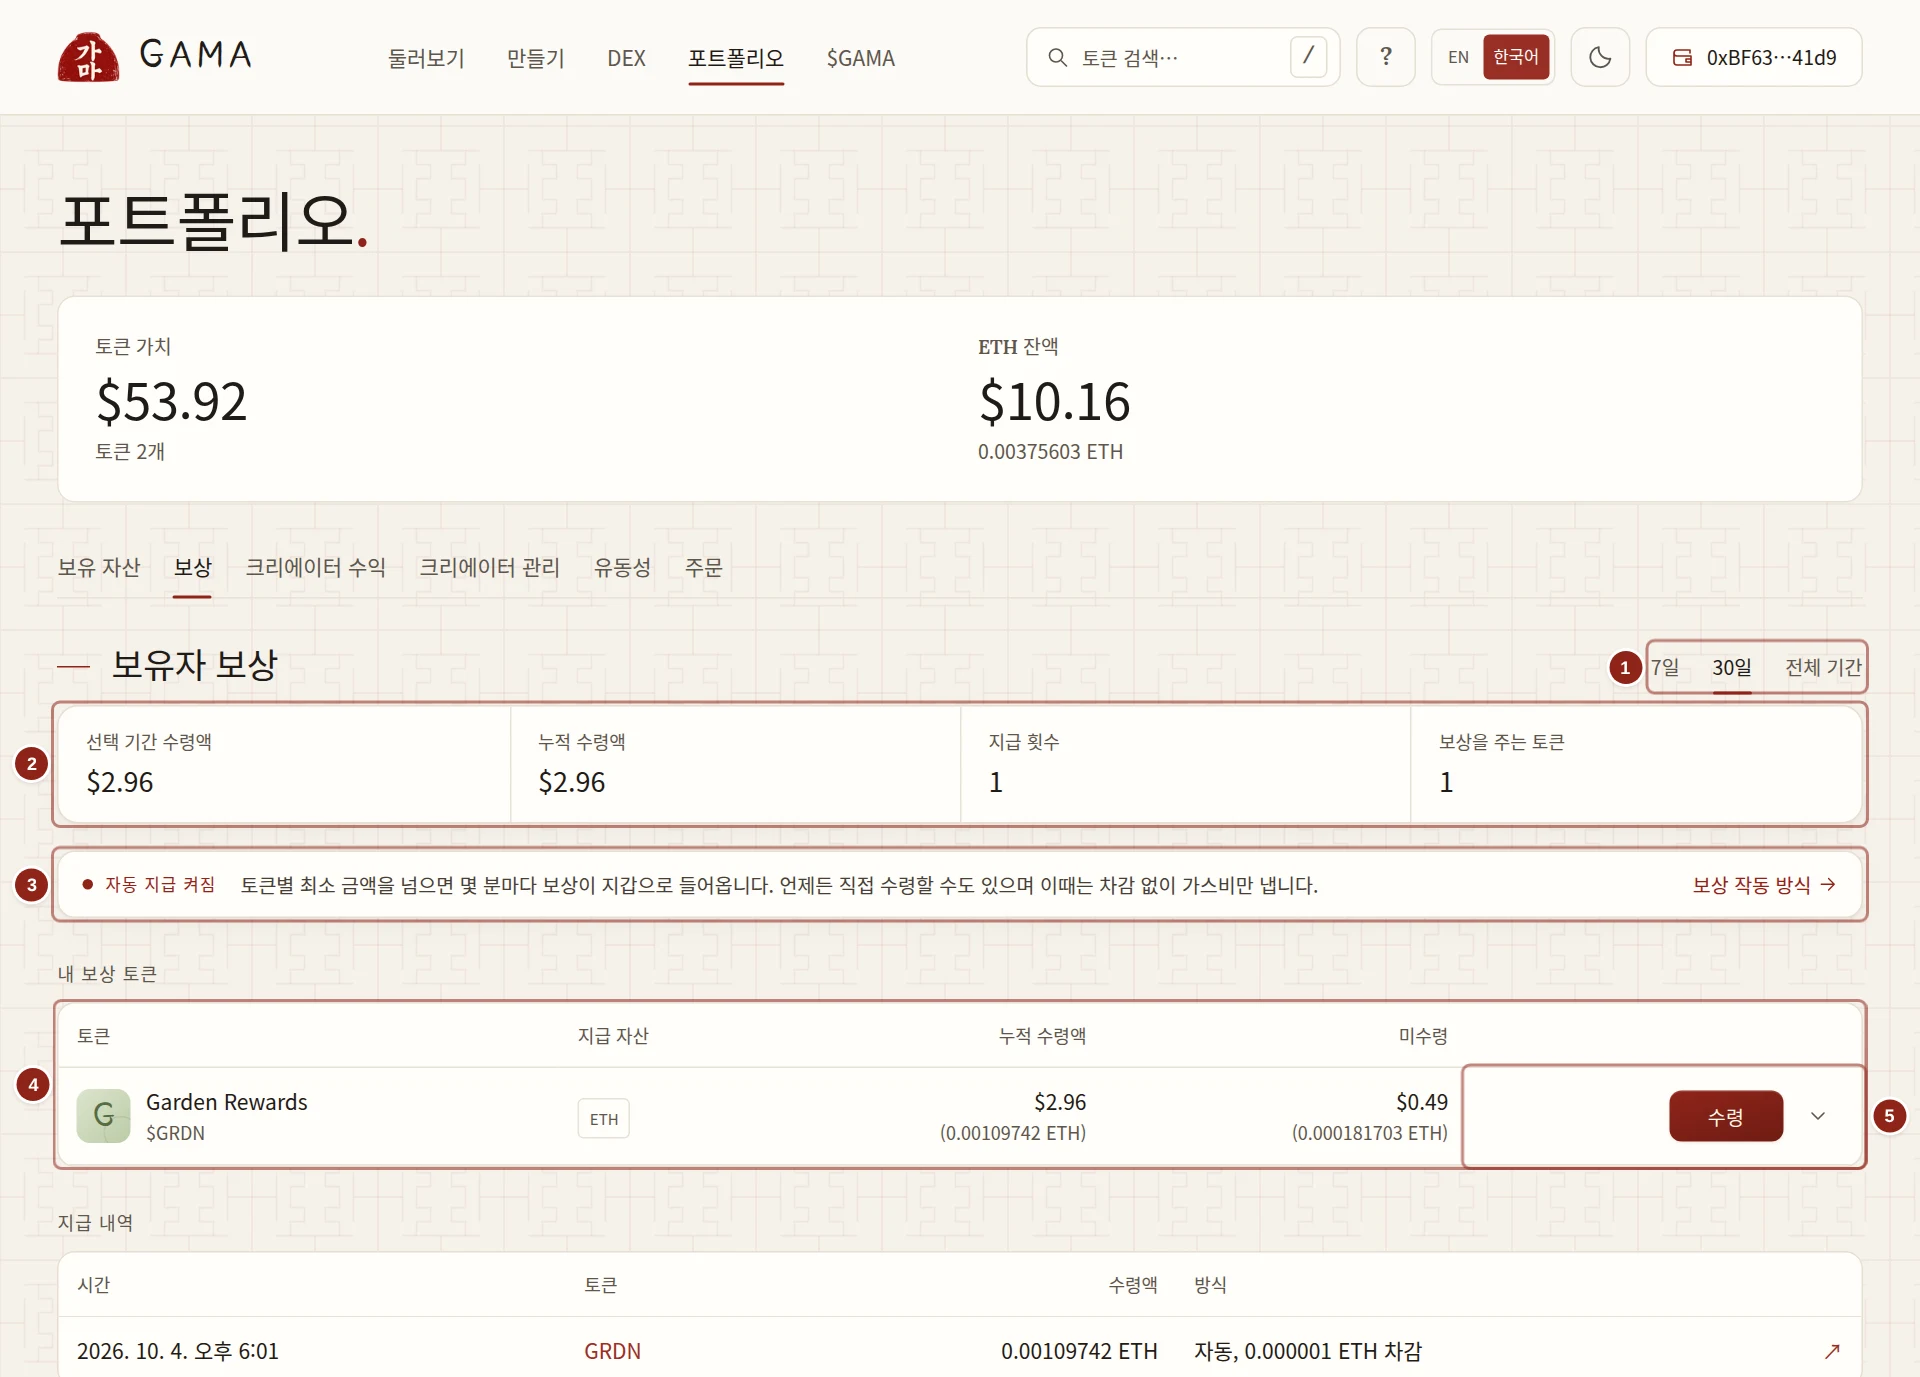Click the slash shortcut key badge

[1308, 57]
